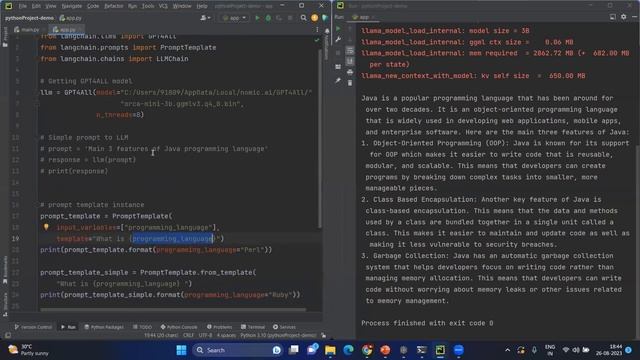Click the taskbar Search box
This screenshot has height=360, width=640.
pyautogui.click(x=238, y=350)
